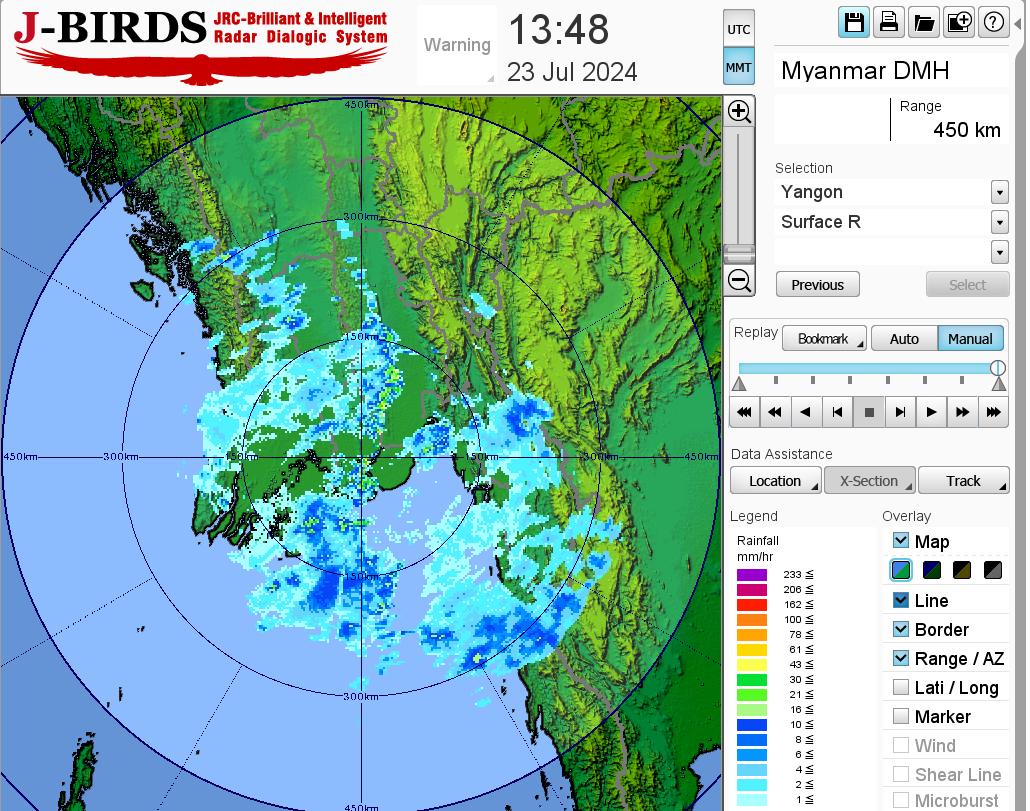Click the add new window icon
The width and height of the screenshot is (1030, 811).
point(958,23)
